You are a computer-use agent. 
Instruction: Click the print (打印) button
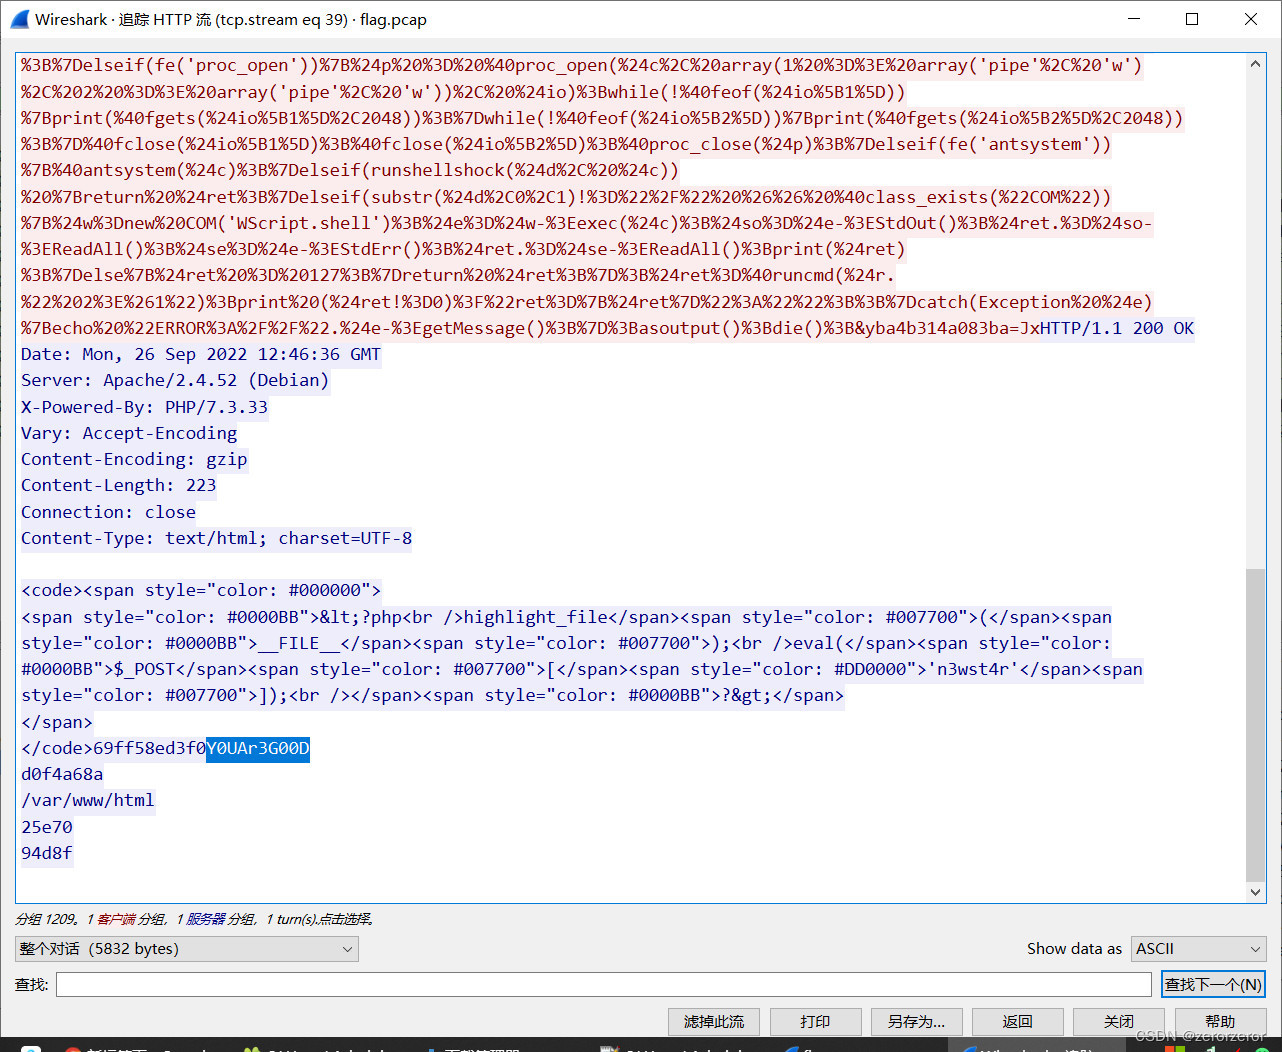815,1022
